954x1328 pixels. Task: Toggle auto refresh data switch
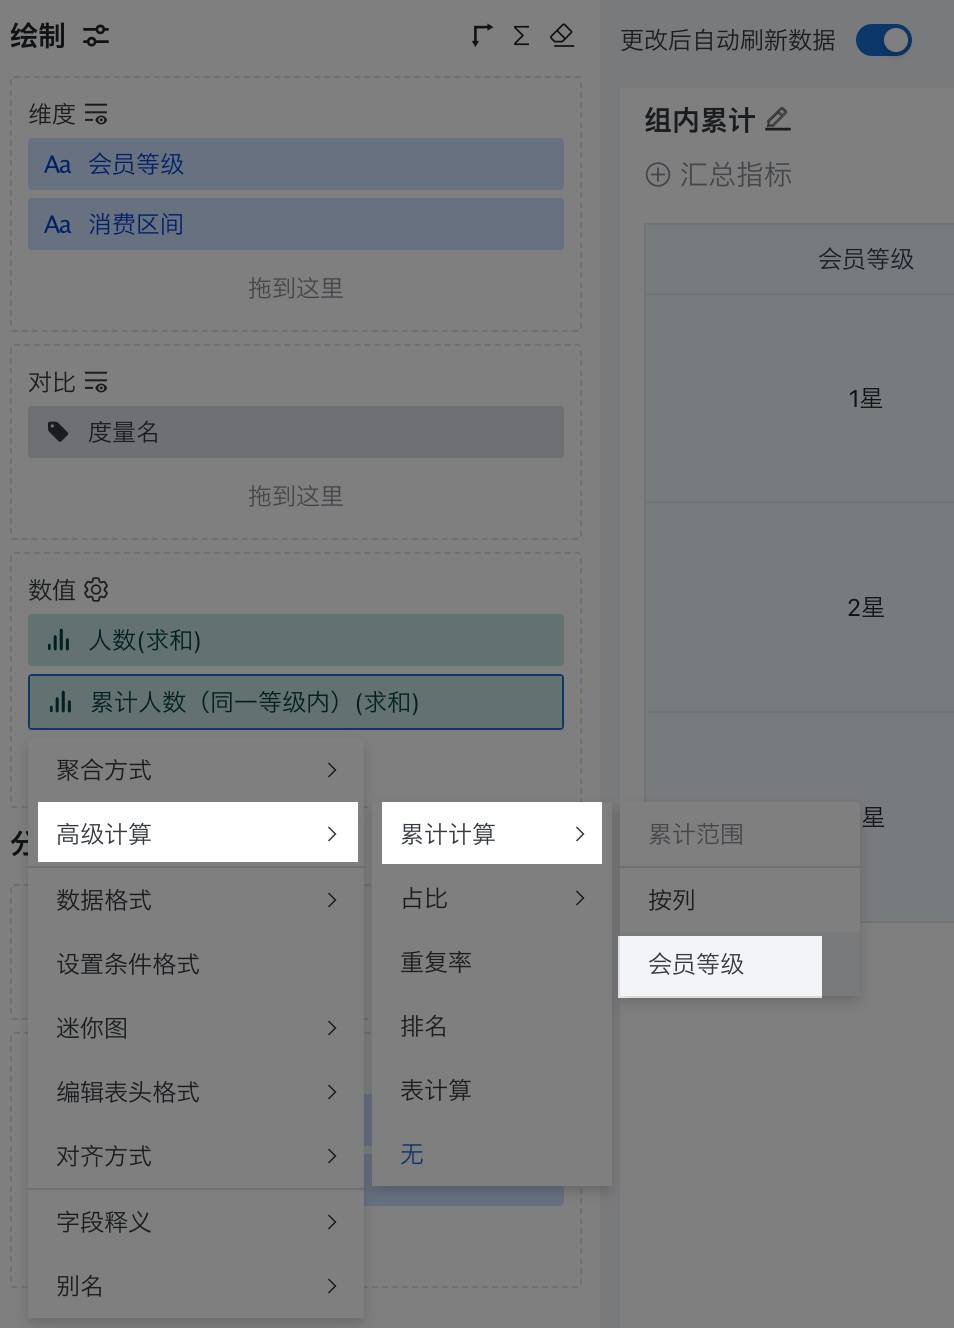click(x=884, y=40)
